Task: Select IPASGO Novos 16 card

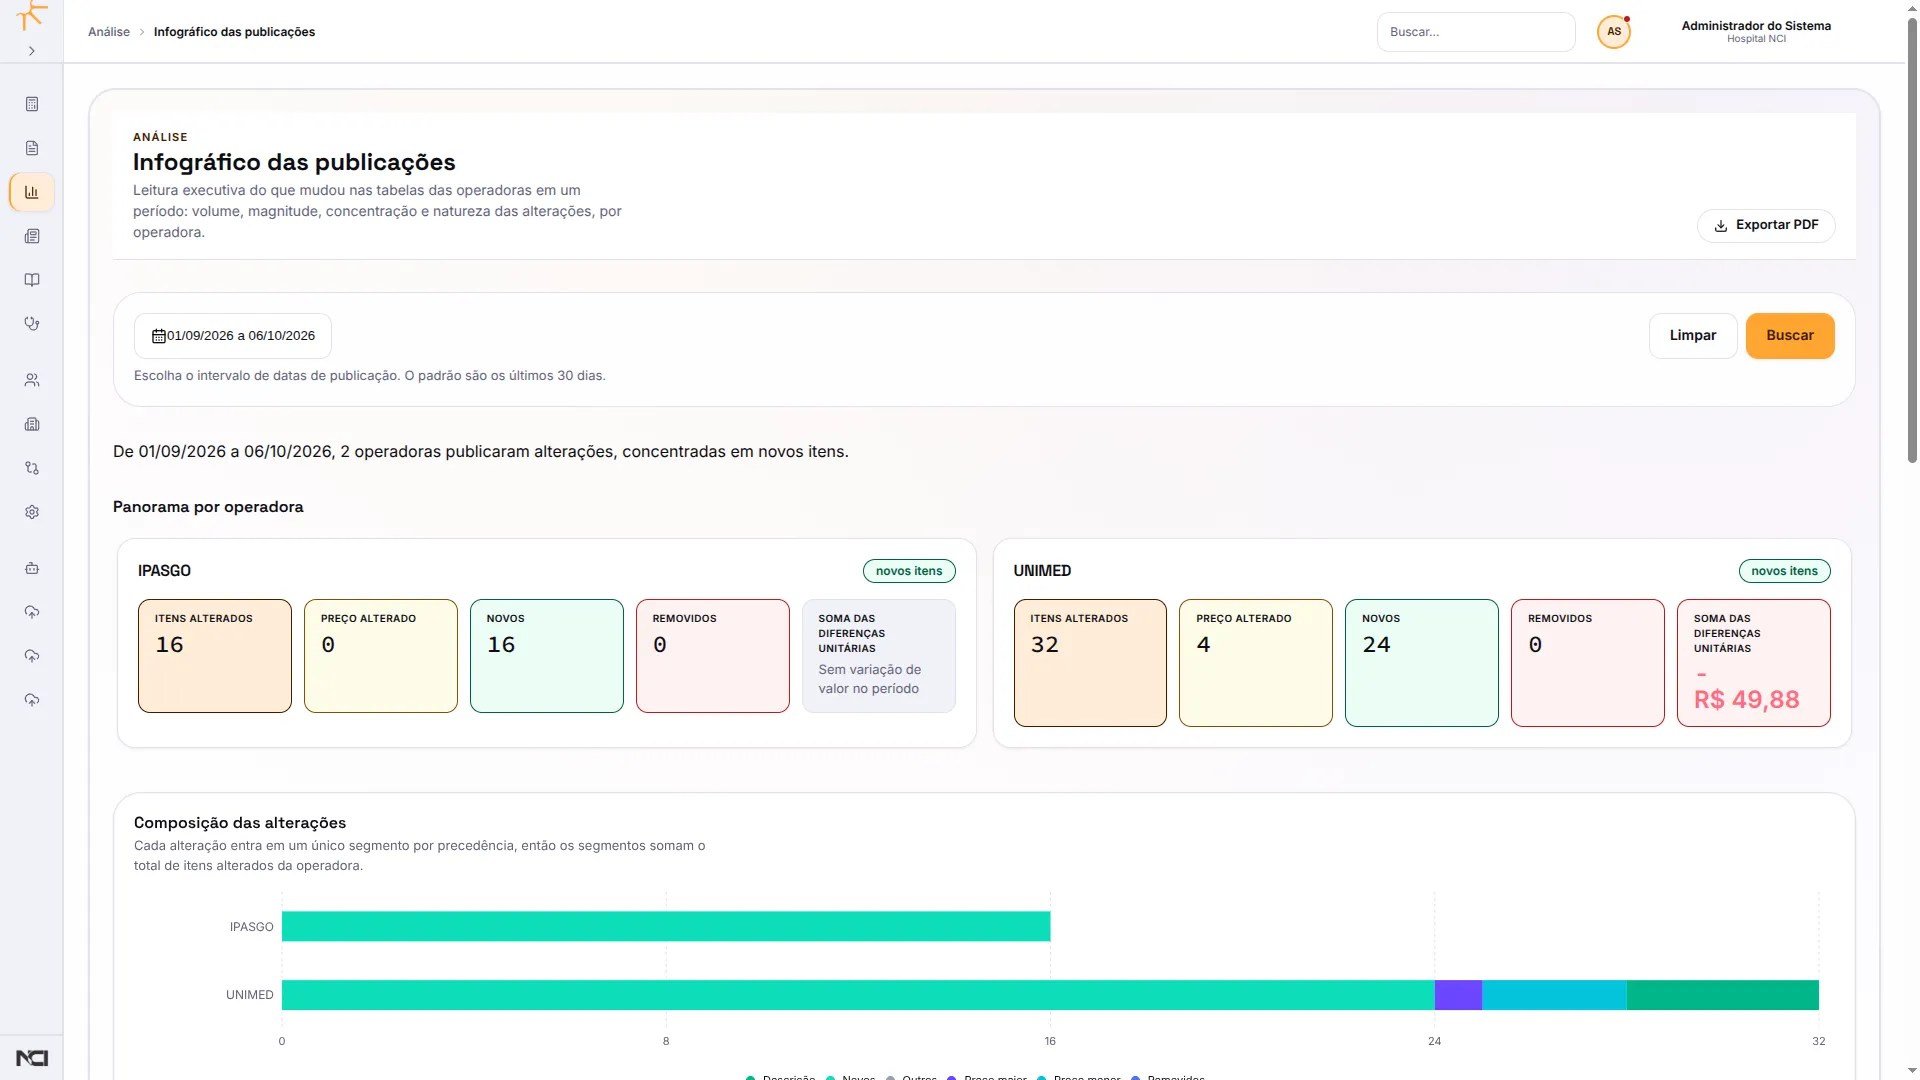Action: pyautogui.click(x=547, y=656)
